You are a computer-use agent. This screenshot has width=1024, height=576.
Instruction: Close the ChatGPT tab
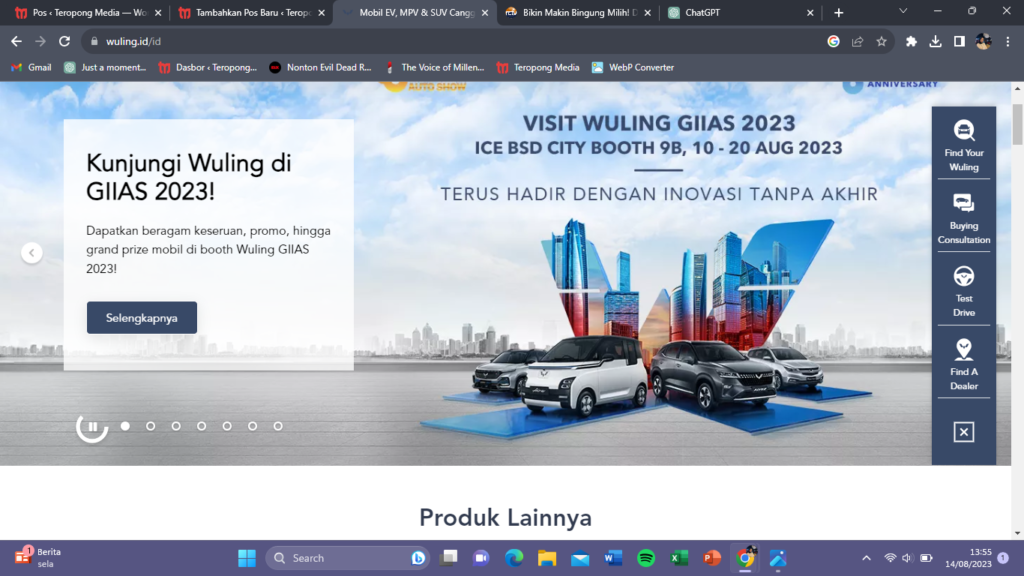tap(810, 12)
